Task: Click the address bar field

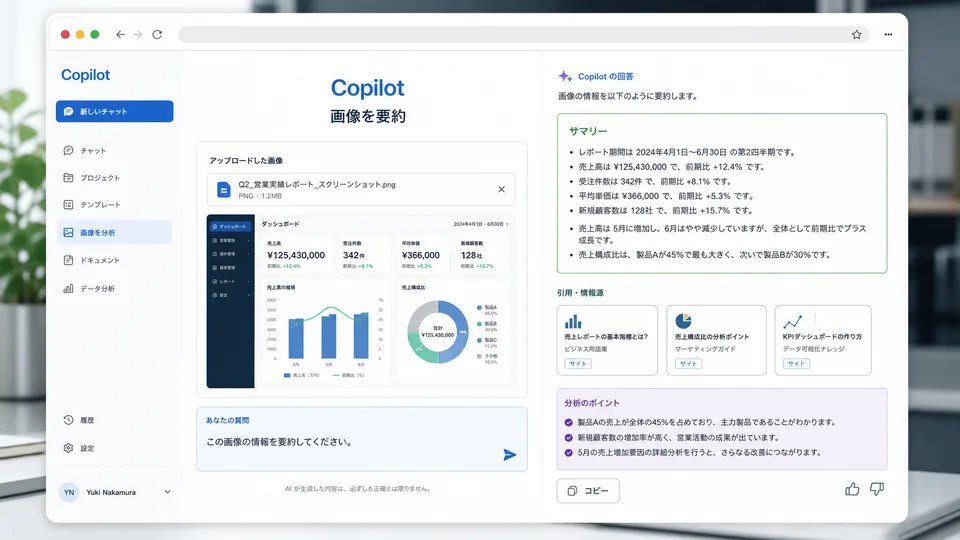Action: (523, 35)
